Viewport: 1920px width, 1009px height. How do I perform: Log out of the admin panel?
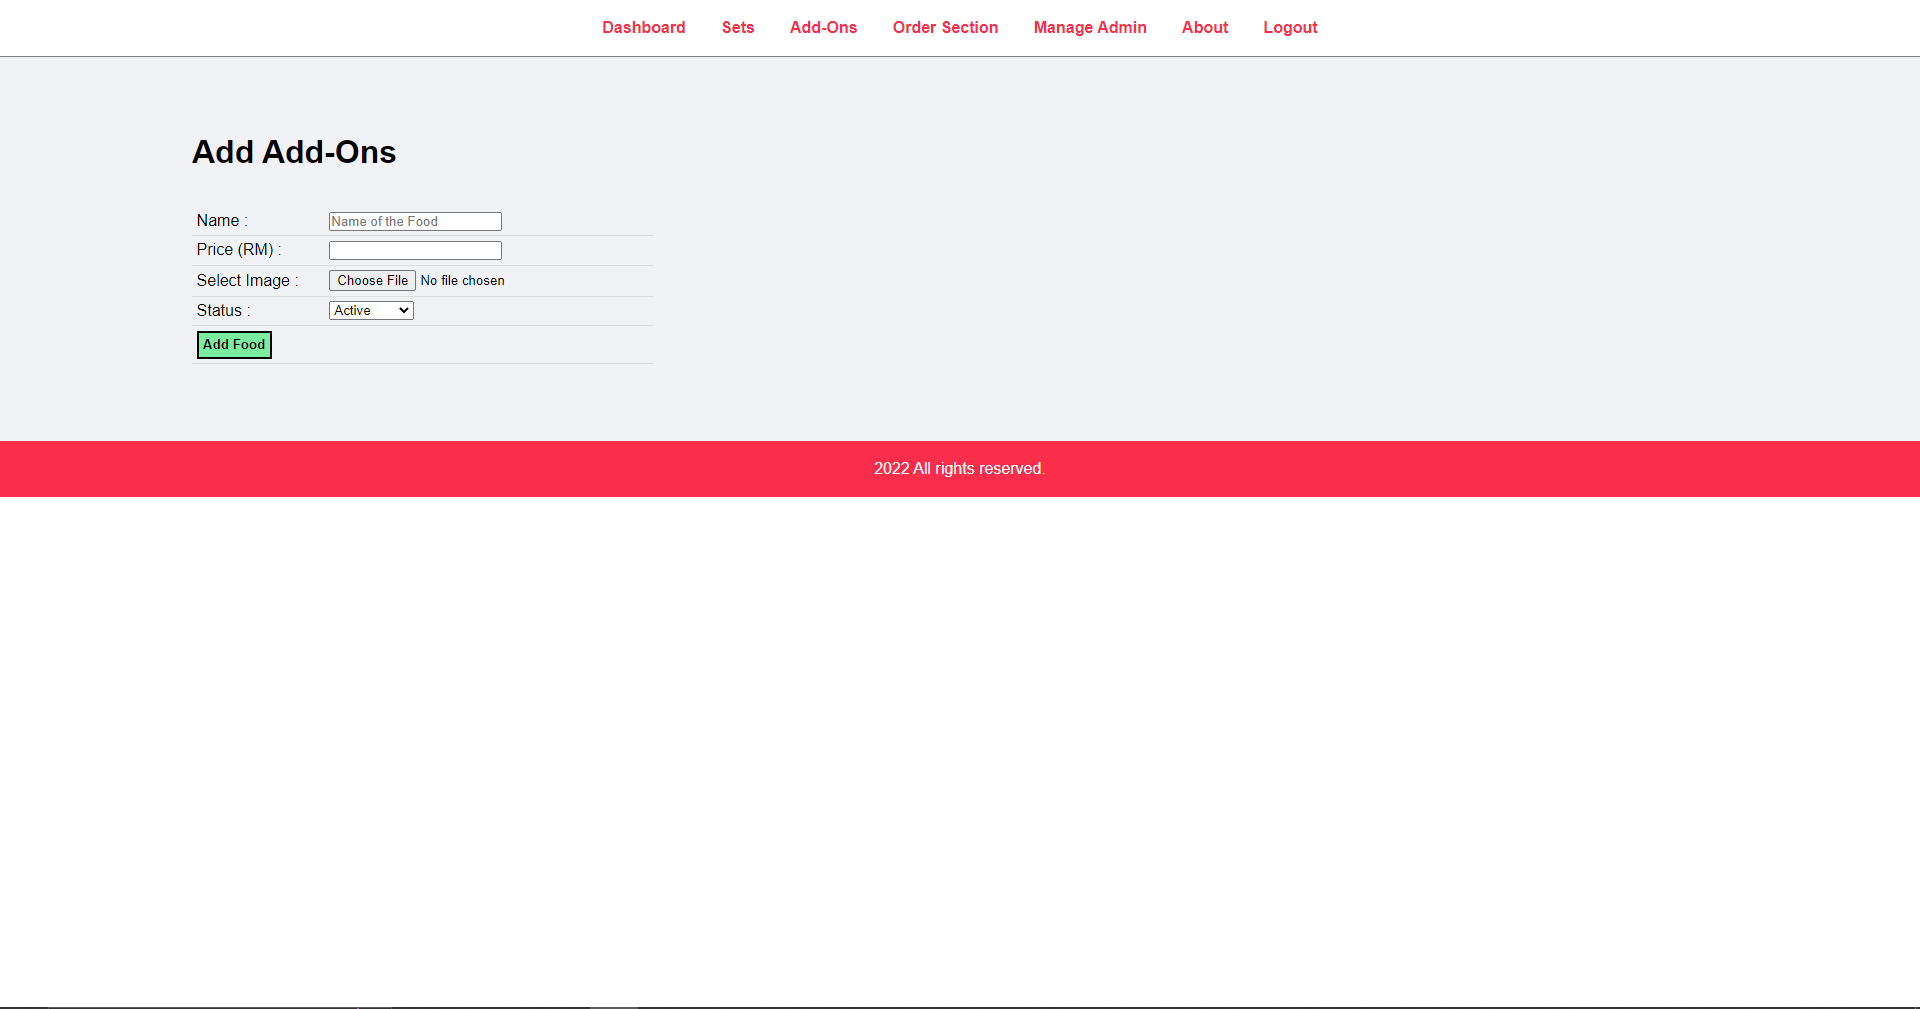point(1290,27)
